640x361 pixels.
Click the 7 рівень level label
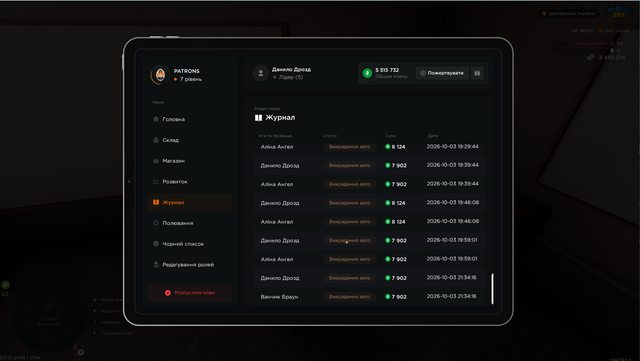point(191,79)
